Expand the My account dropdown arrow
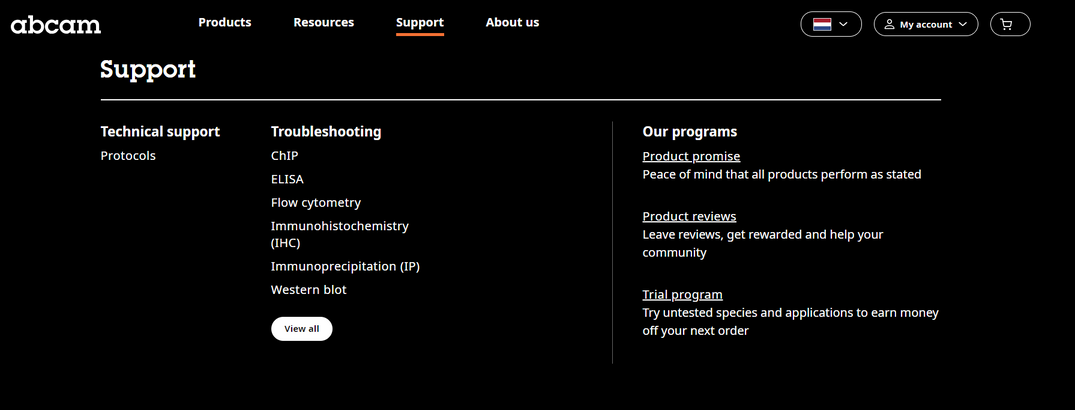The width and height of the screenshot is (1075, 410). click(963, 25)
